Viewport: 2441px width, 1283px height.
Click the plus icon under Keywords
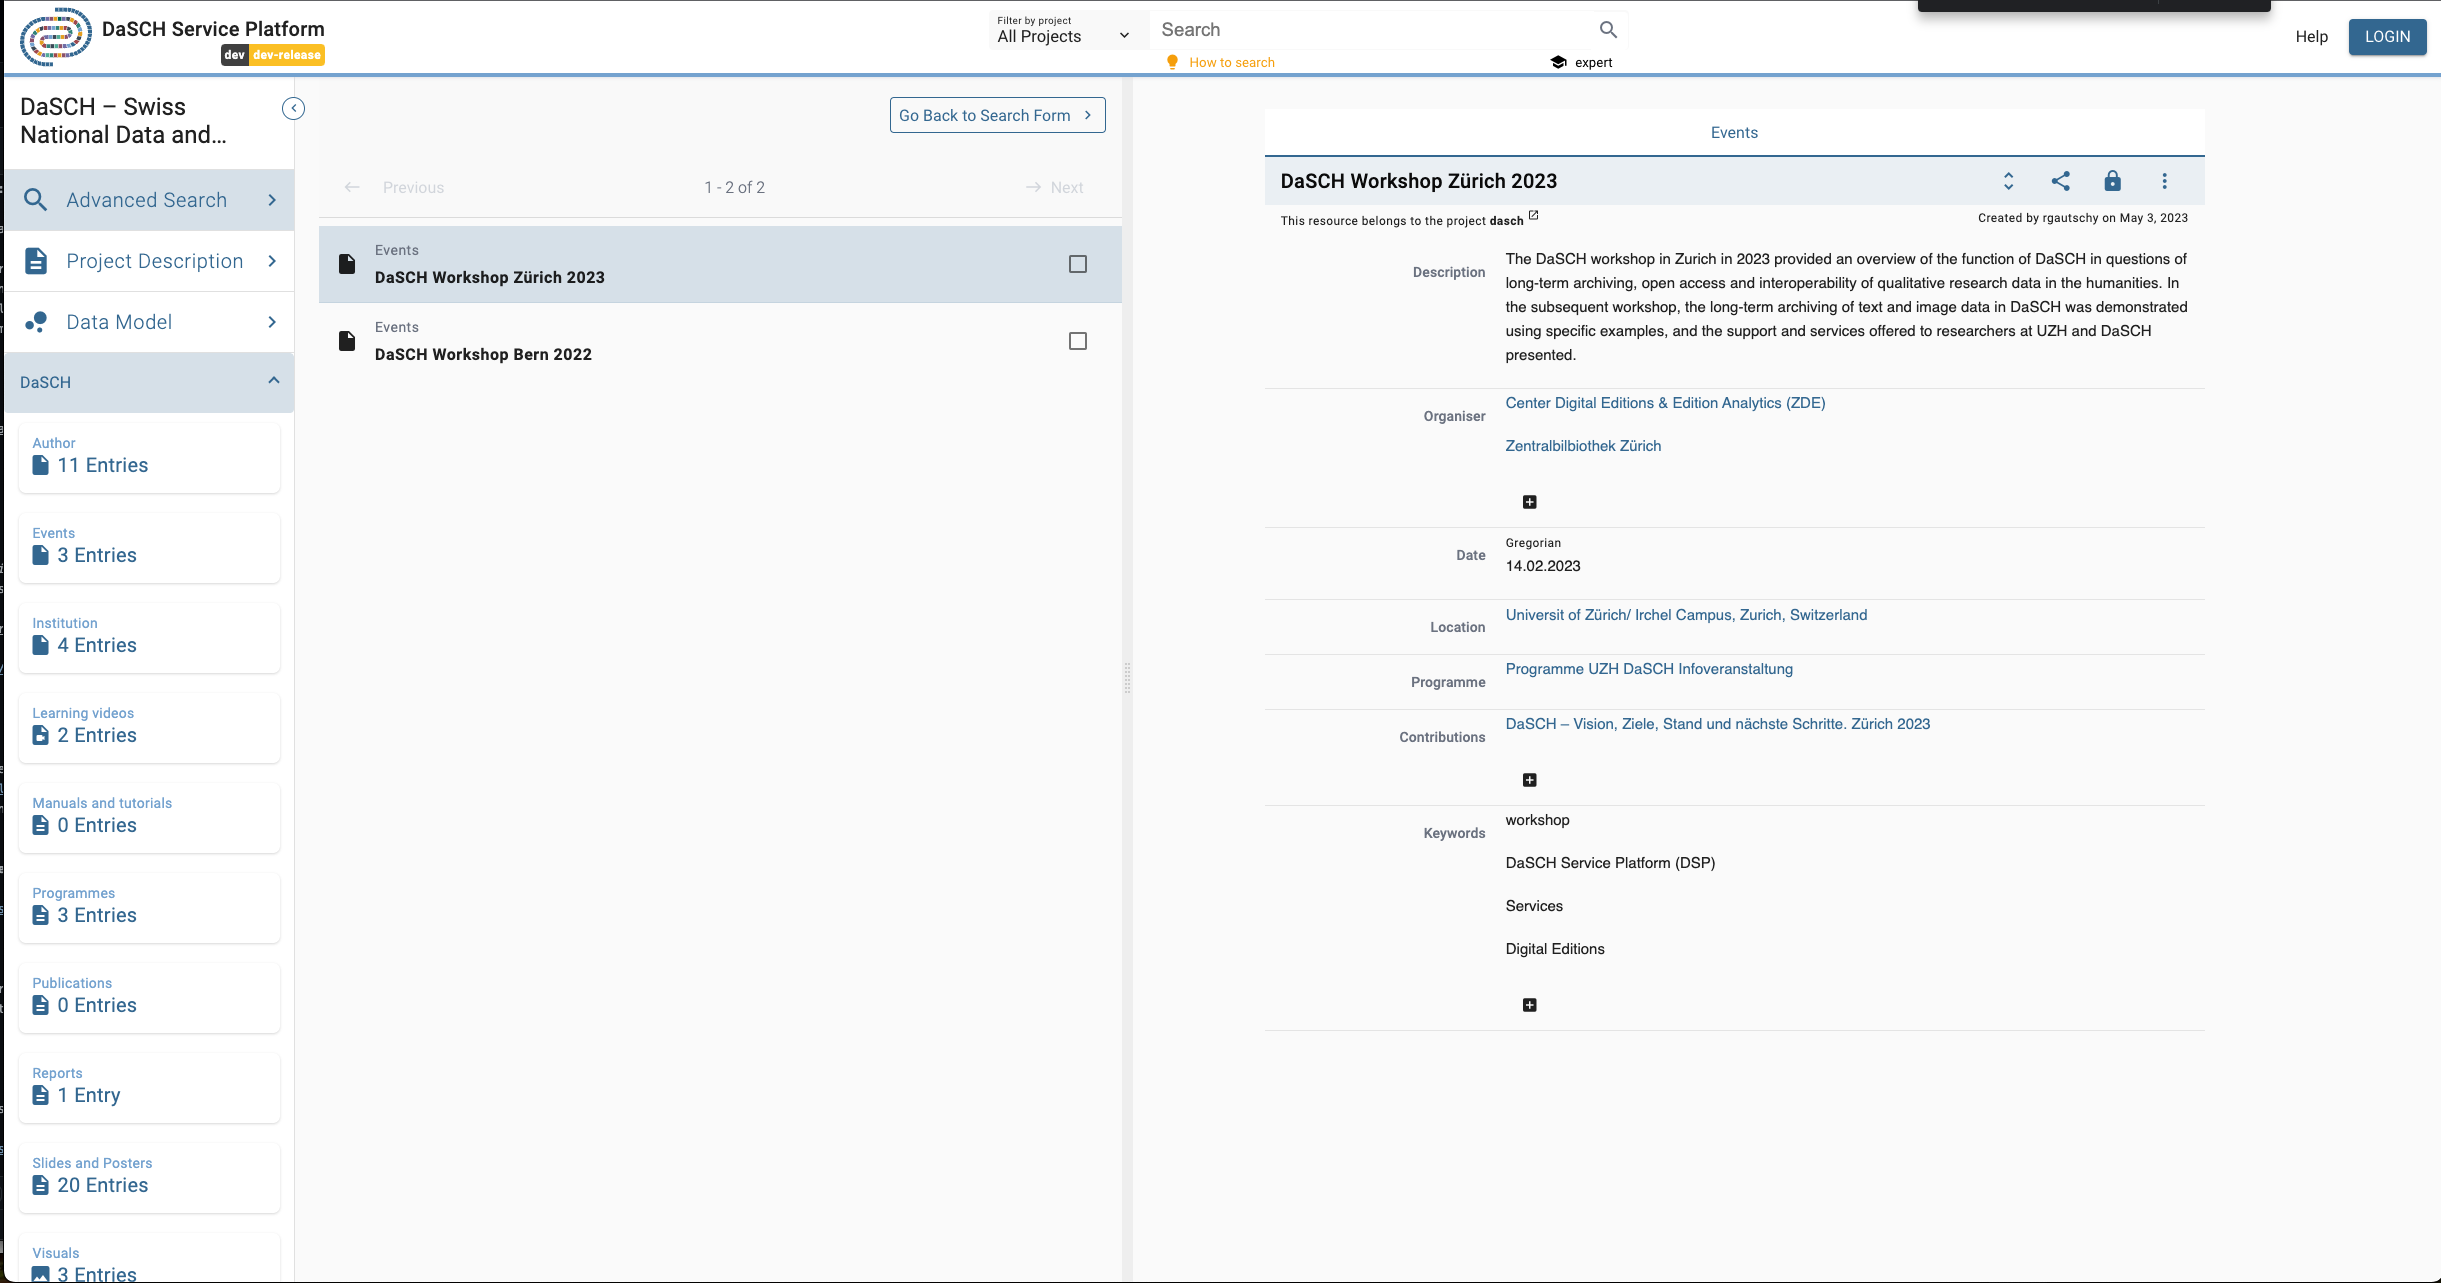pos(1529,1005)
